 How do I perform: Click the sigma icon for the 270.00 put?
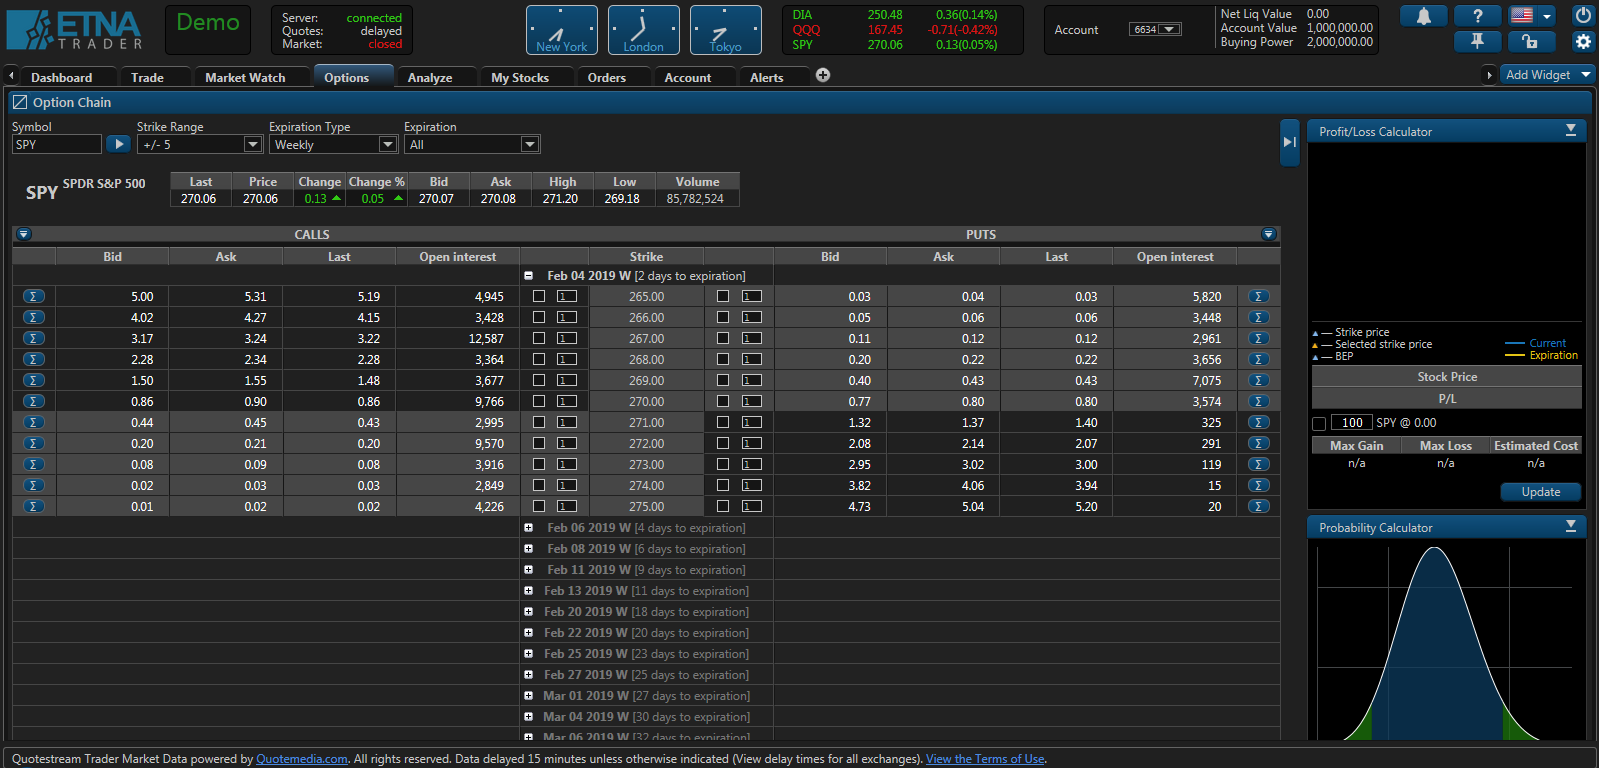(1259, 401)
